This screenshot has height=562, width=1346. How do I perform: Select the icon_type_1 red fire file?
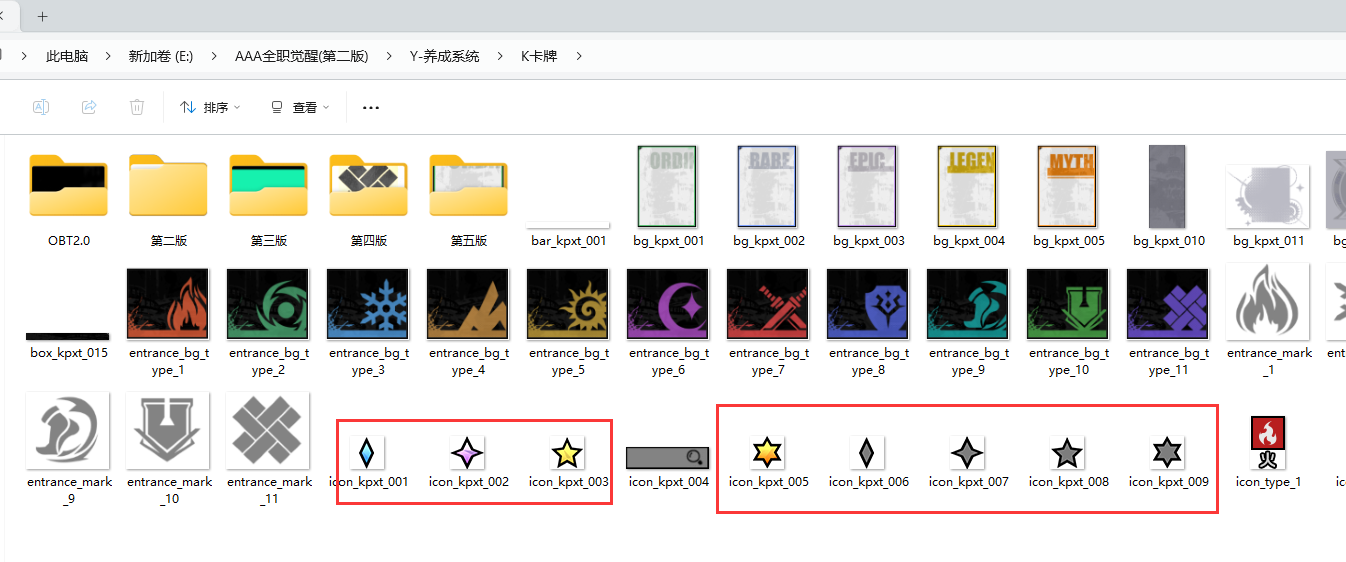(1268, 444)
